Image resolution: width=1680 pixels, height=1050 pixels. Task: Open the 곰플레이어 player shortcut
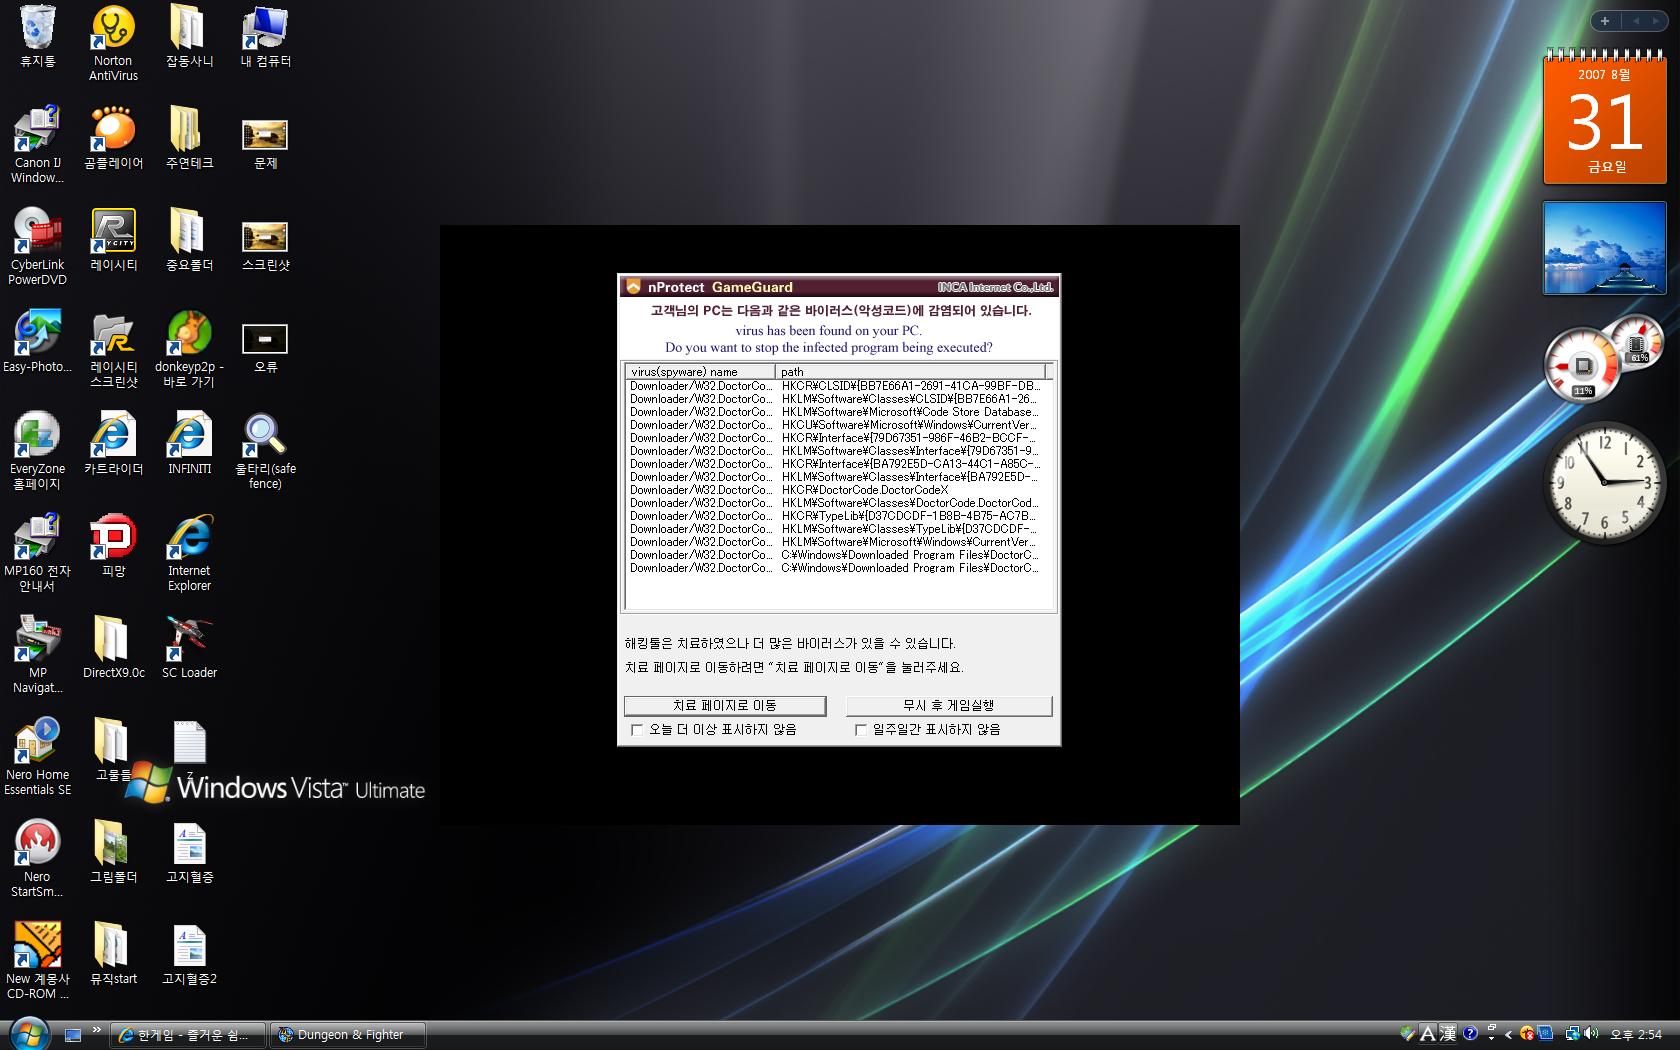[x=113, y=138]
